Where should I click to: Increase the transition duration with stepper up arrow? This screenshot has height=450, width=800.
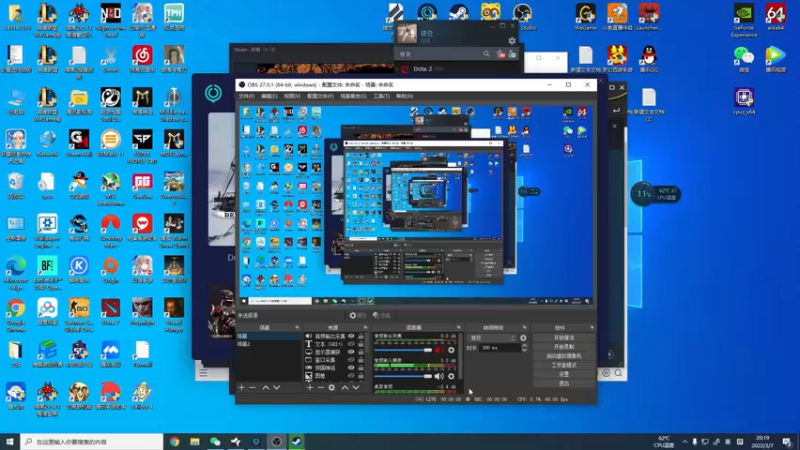tap(524, 345)
